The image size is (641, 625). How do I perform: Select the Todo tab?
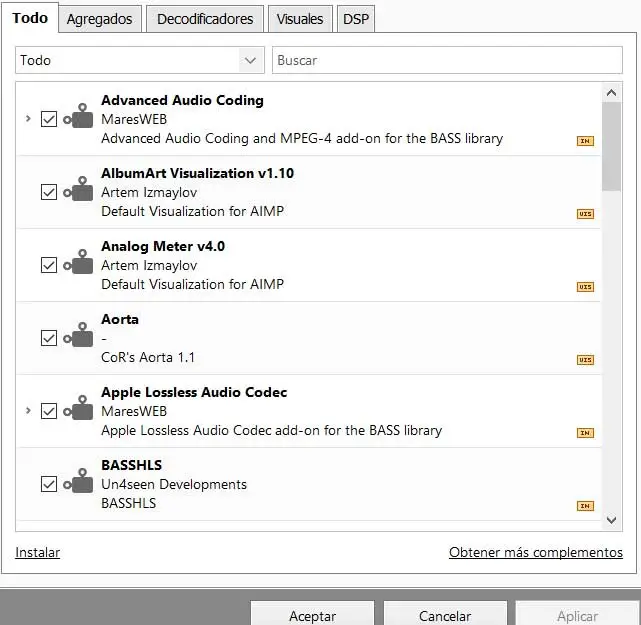[x=30, y=18]
